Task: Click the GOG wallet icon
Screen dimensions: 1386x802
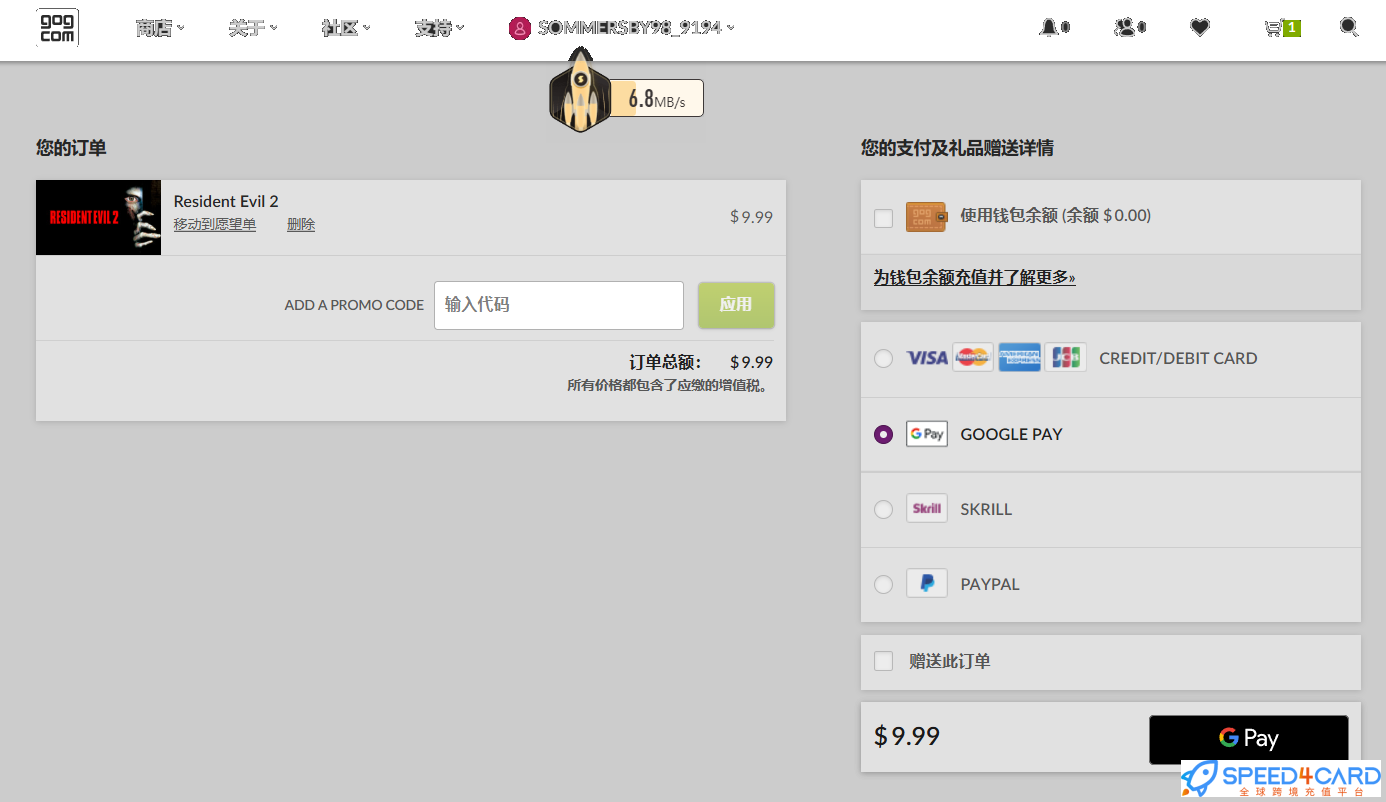Action: 926,217
